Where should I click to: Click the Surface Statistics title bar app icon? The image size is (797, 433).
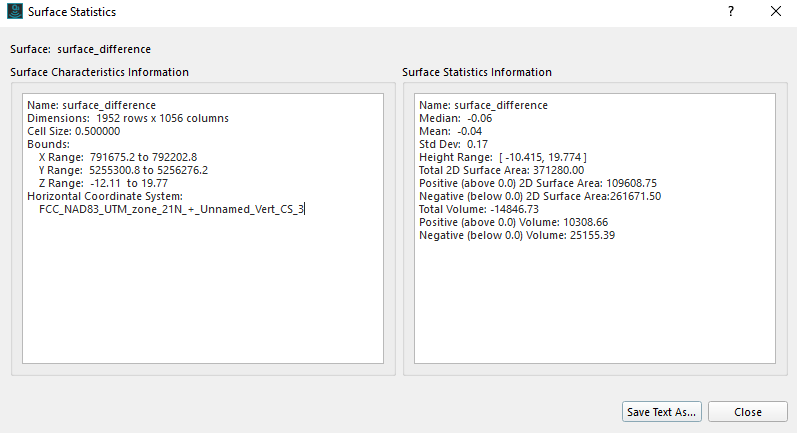[x=14, y=12]
